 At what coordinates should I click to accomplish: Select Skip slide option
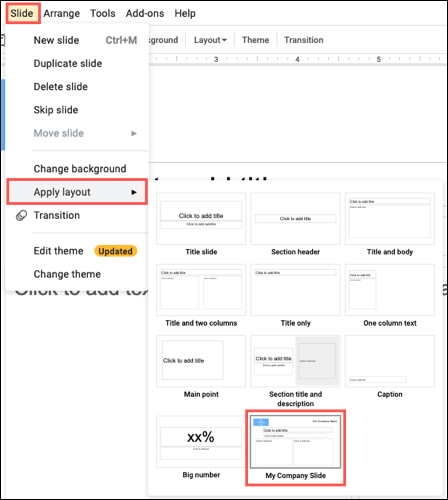coord(77,110)
